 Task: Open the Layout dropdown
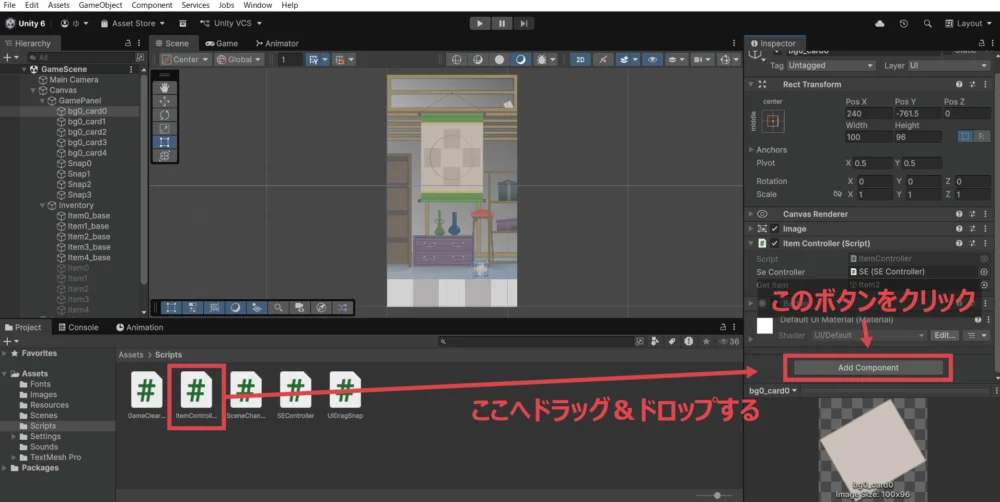click(x=968, y=23)
